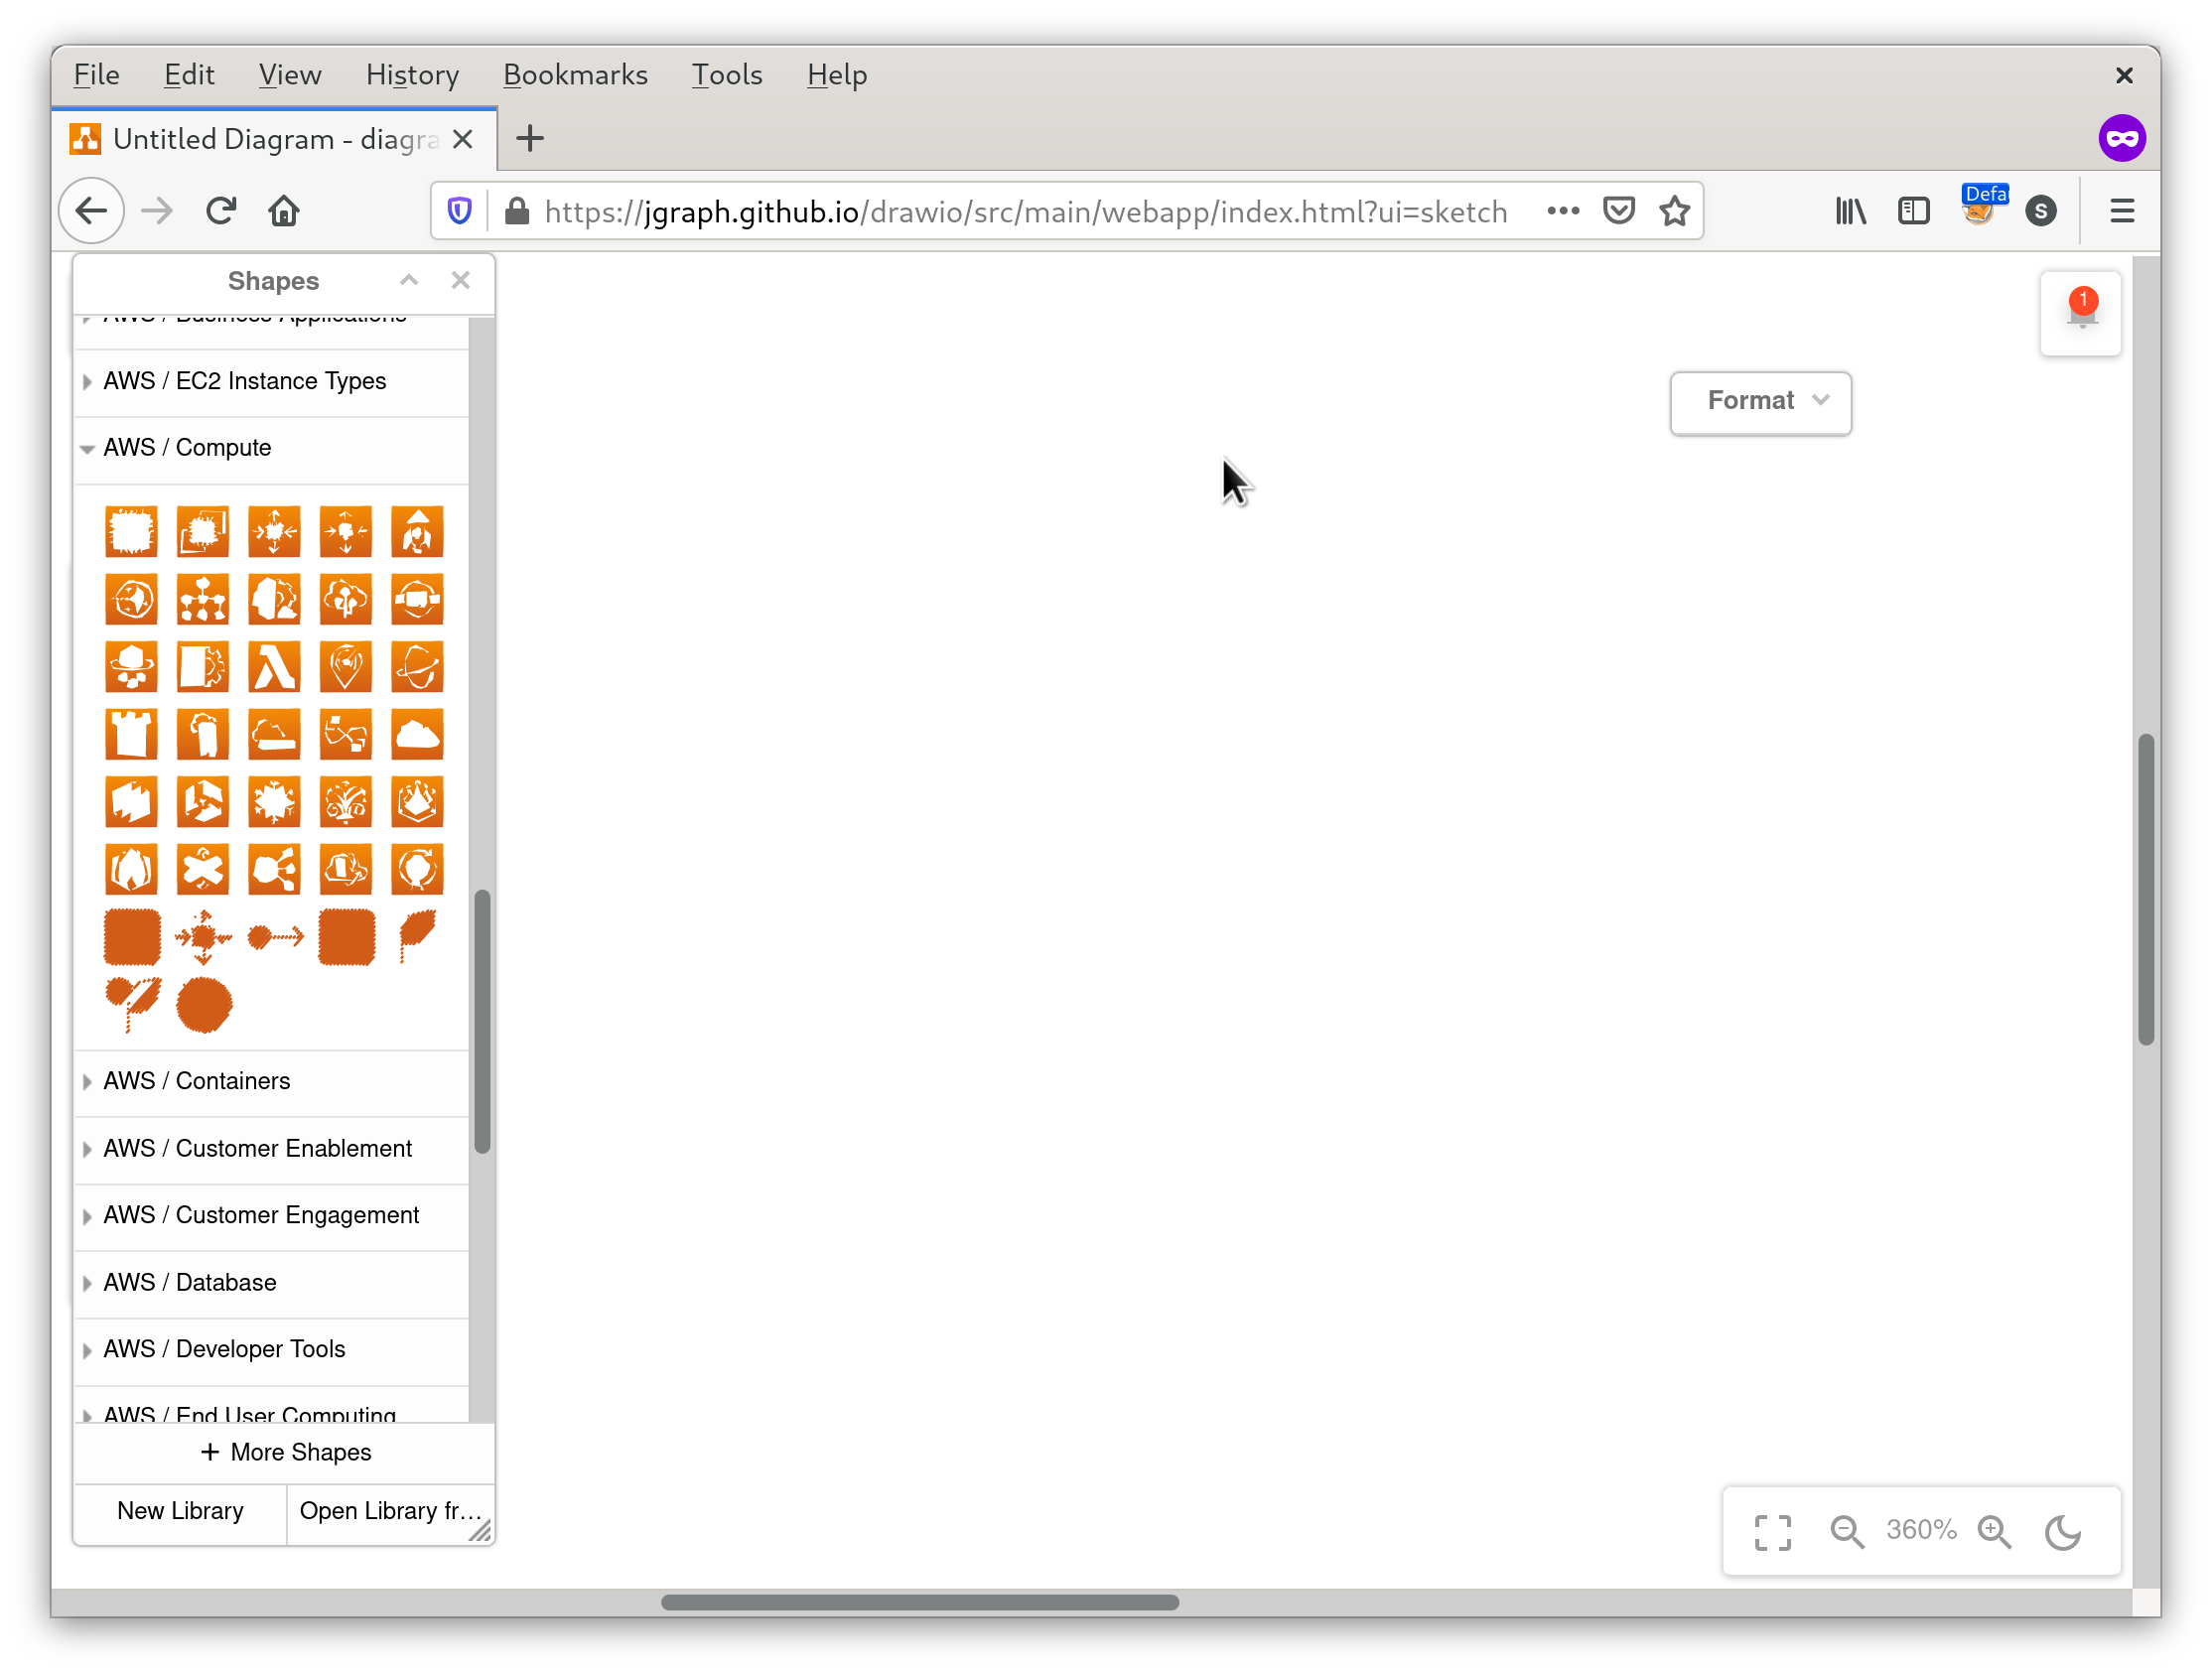Open the Tools menu
Image resolution: width=2212 pixels, height=1674 pixels.
tap(727, 74)
